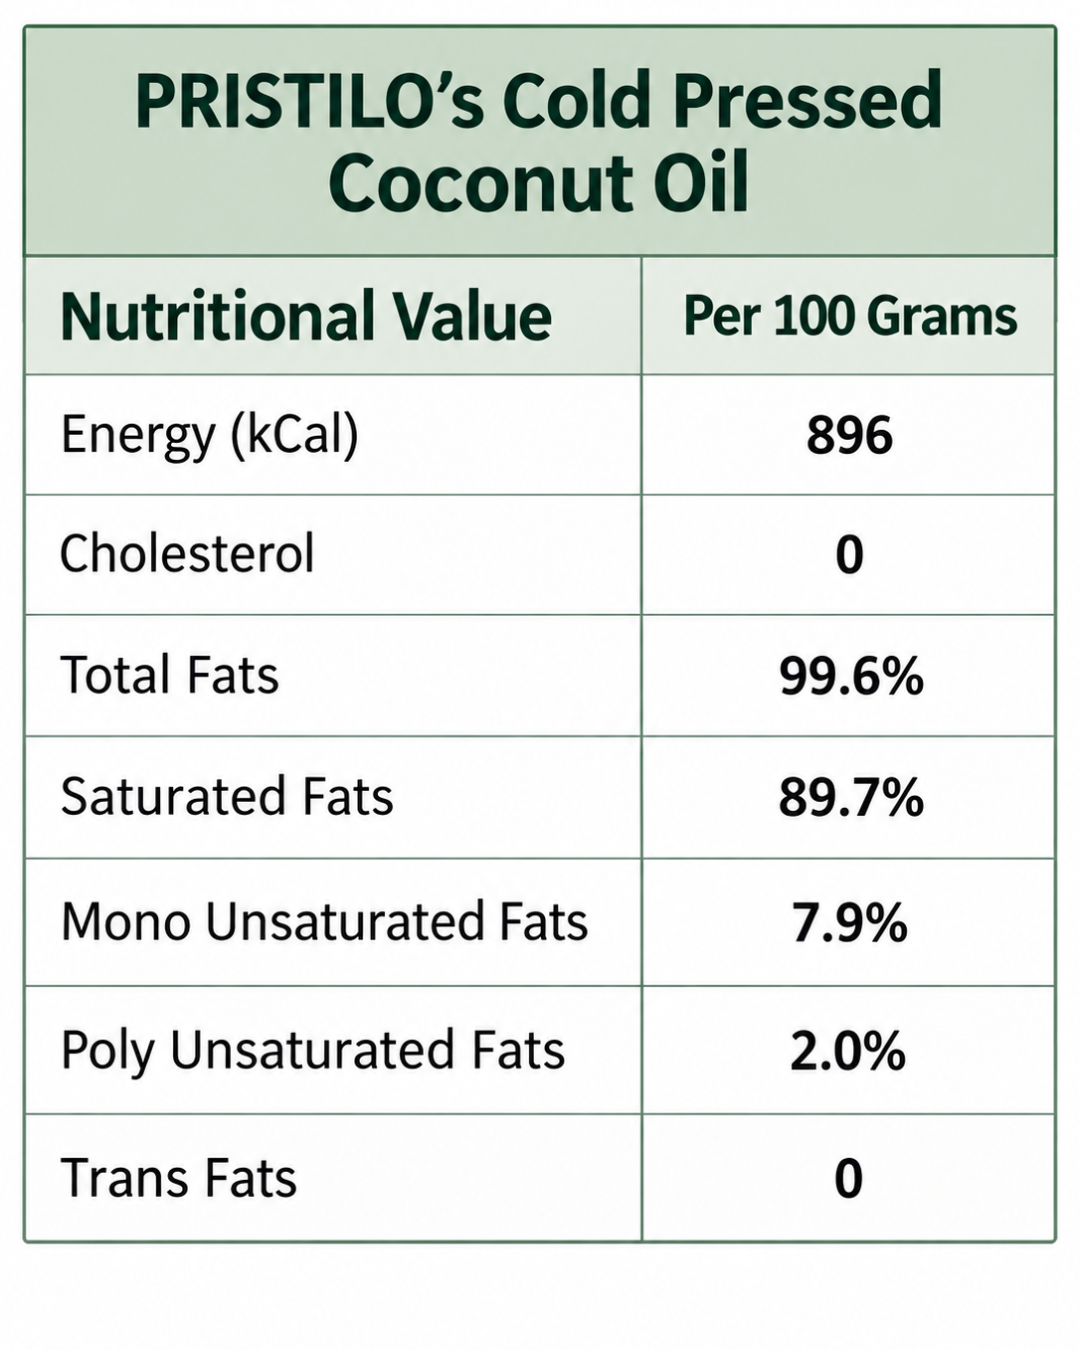
Task: Select the Mono Unsaturated Fats label
Action: click(324, 921)
